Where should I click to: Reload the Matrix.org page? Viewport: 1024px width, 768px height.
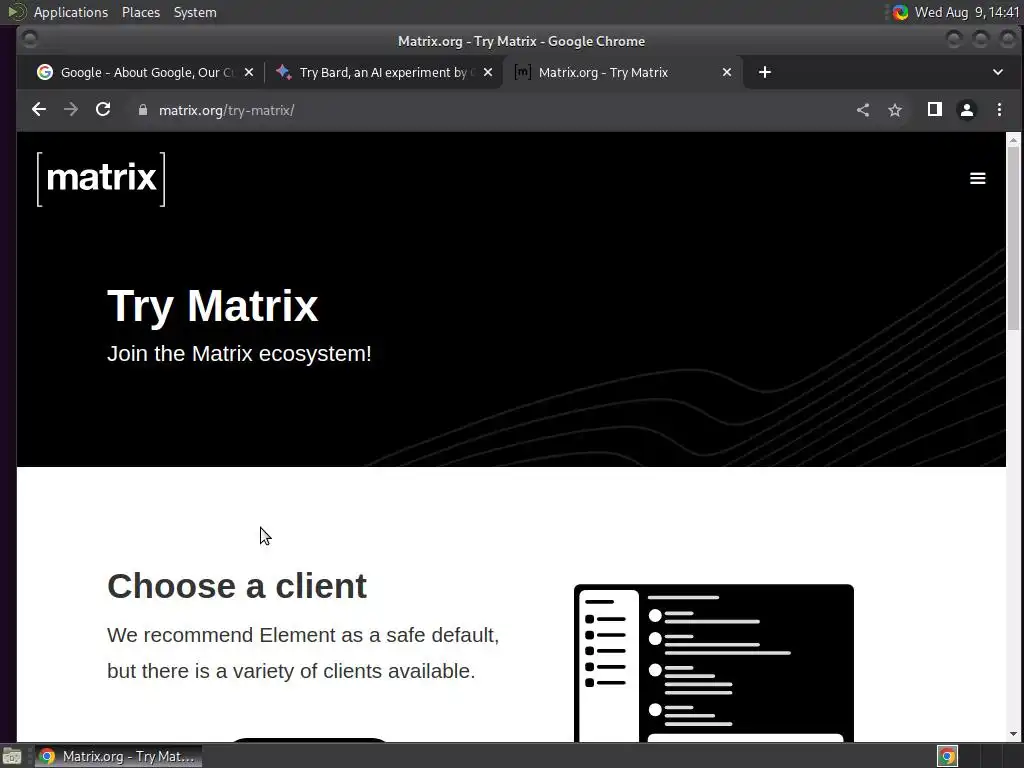point(103,110)
